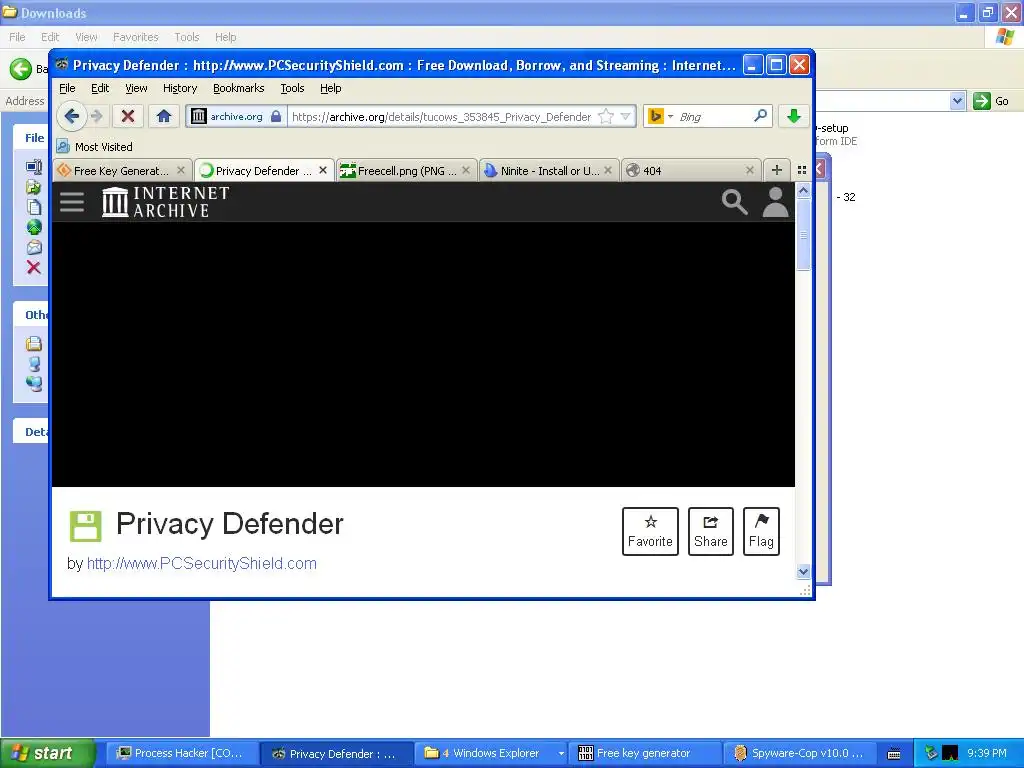Screen dimensions: 1024x768
Task: Close the 404 tab
Action: click(750, 170)
